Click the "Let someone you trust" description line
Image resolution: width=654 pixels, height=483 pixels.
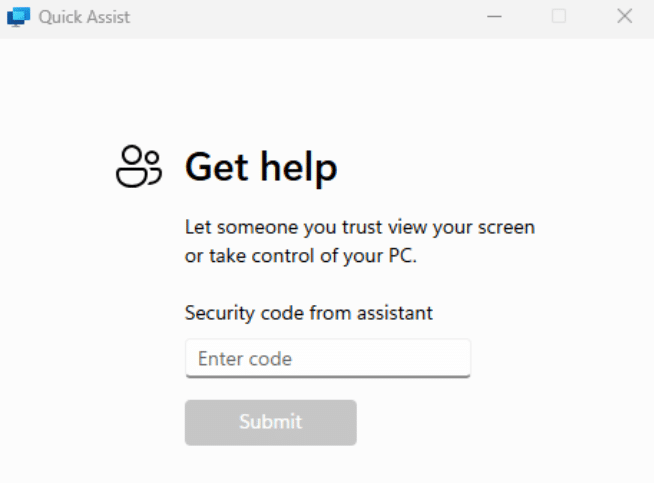[360, 227]
